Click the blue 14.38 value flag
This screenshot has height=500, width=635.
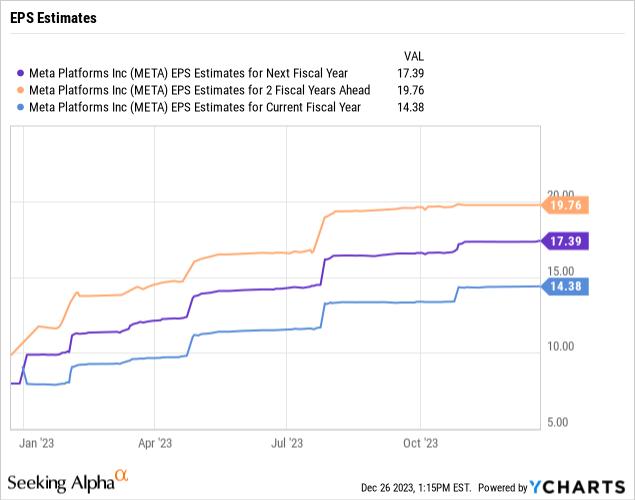tap(566, 287)
